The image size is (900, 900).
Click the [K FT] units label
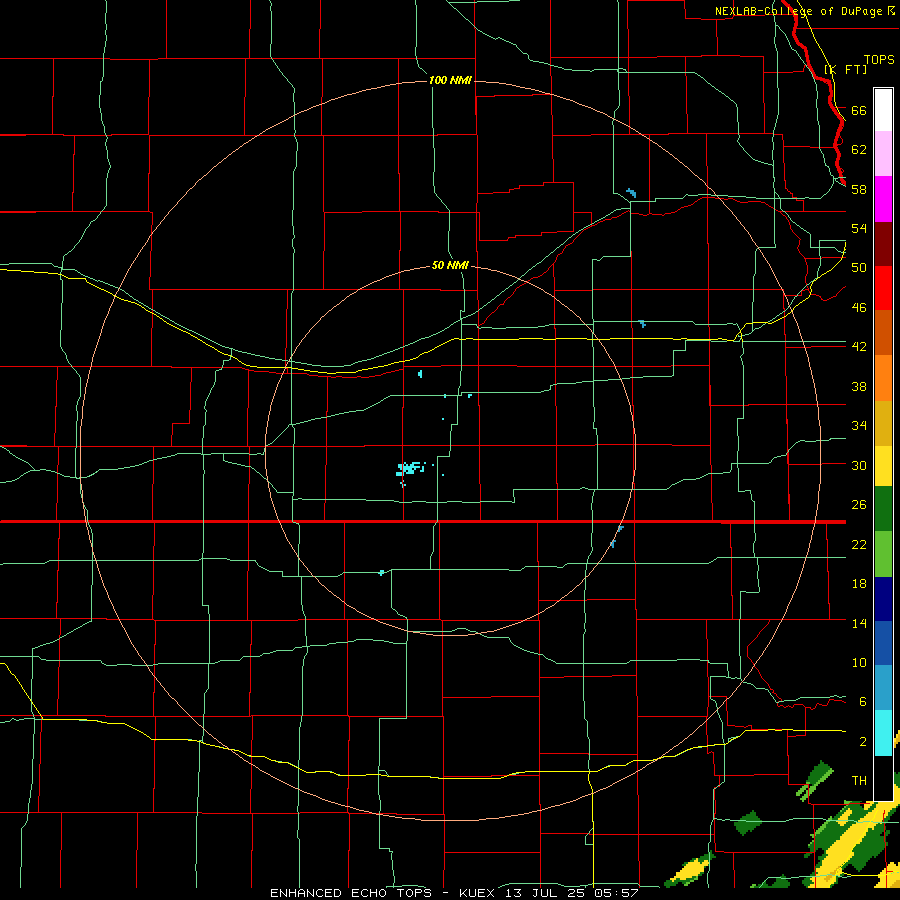click(x=845, y=69)
